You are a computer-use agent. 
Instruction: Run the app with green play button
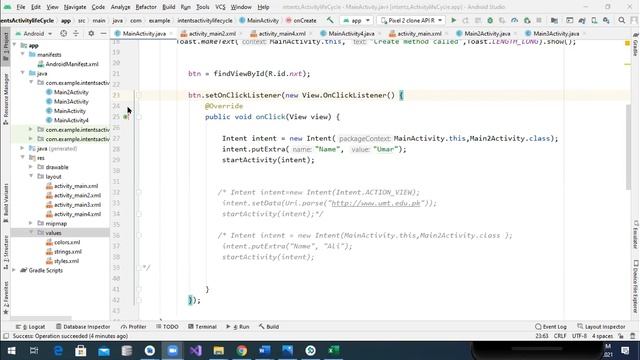[x=453, y=20]
